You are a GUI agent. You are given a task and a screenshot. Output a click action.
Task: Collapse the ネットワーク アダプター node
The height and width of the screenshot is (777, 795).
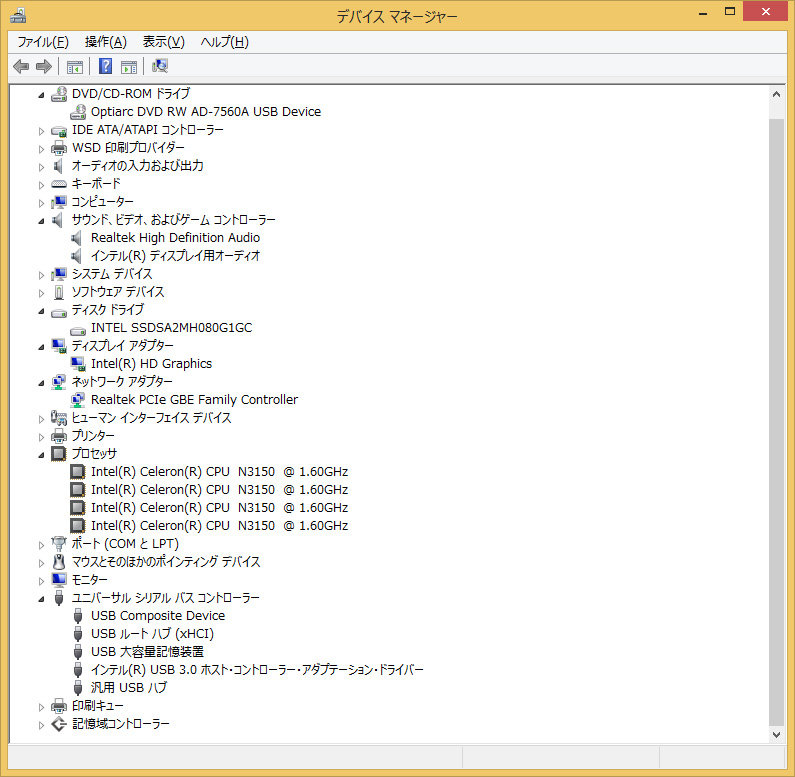coord(41,383)
